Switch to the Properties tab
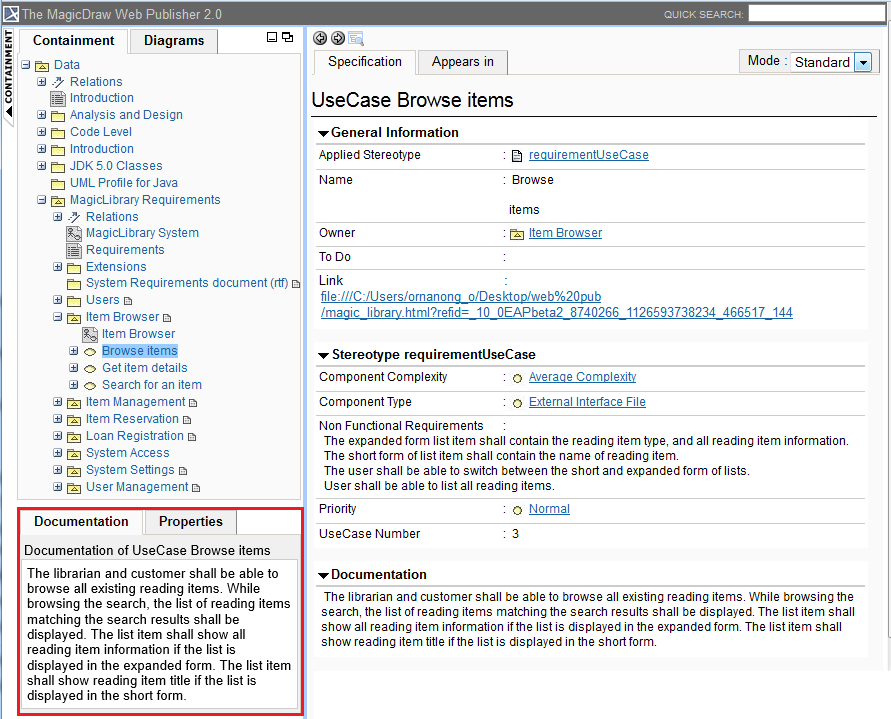 [x=190, y=522]
